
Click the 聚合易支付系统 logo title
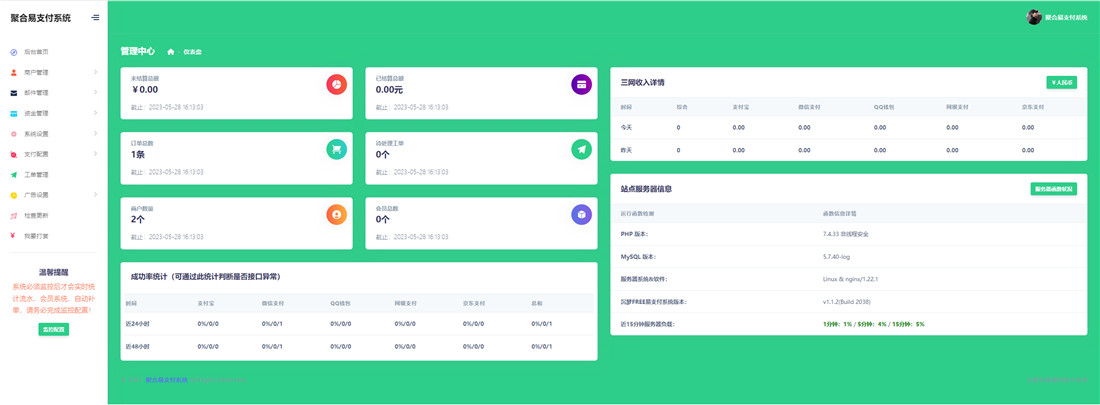tap(41, 18)
